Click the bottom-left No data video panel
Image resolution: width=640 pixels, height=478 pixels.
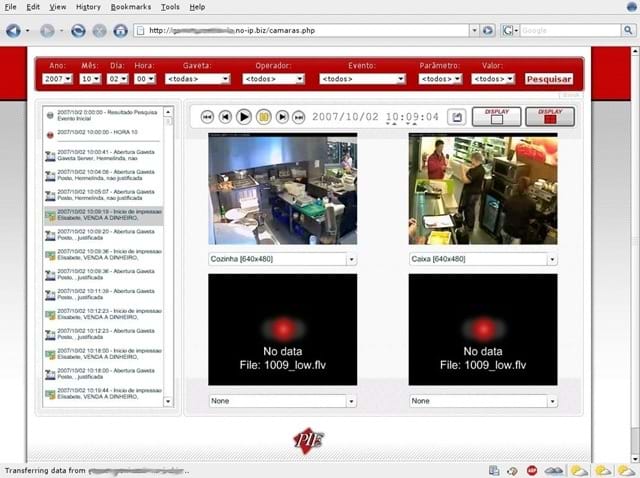(282, 330)
